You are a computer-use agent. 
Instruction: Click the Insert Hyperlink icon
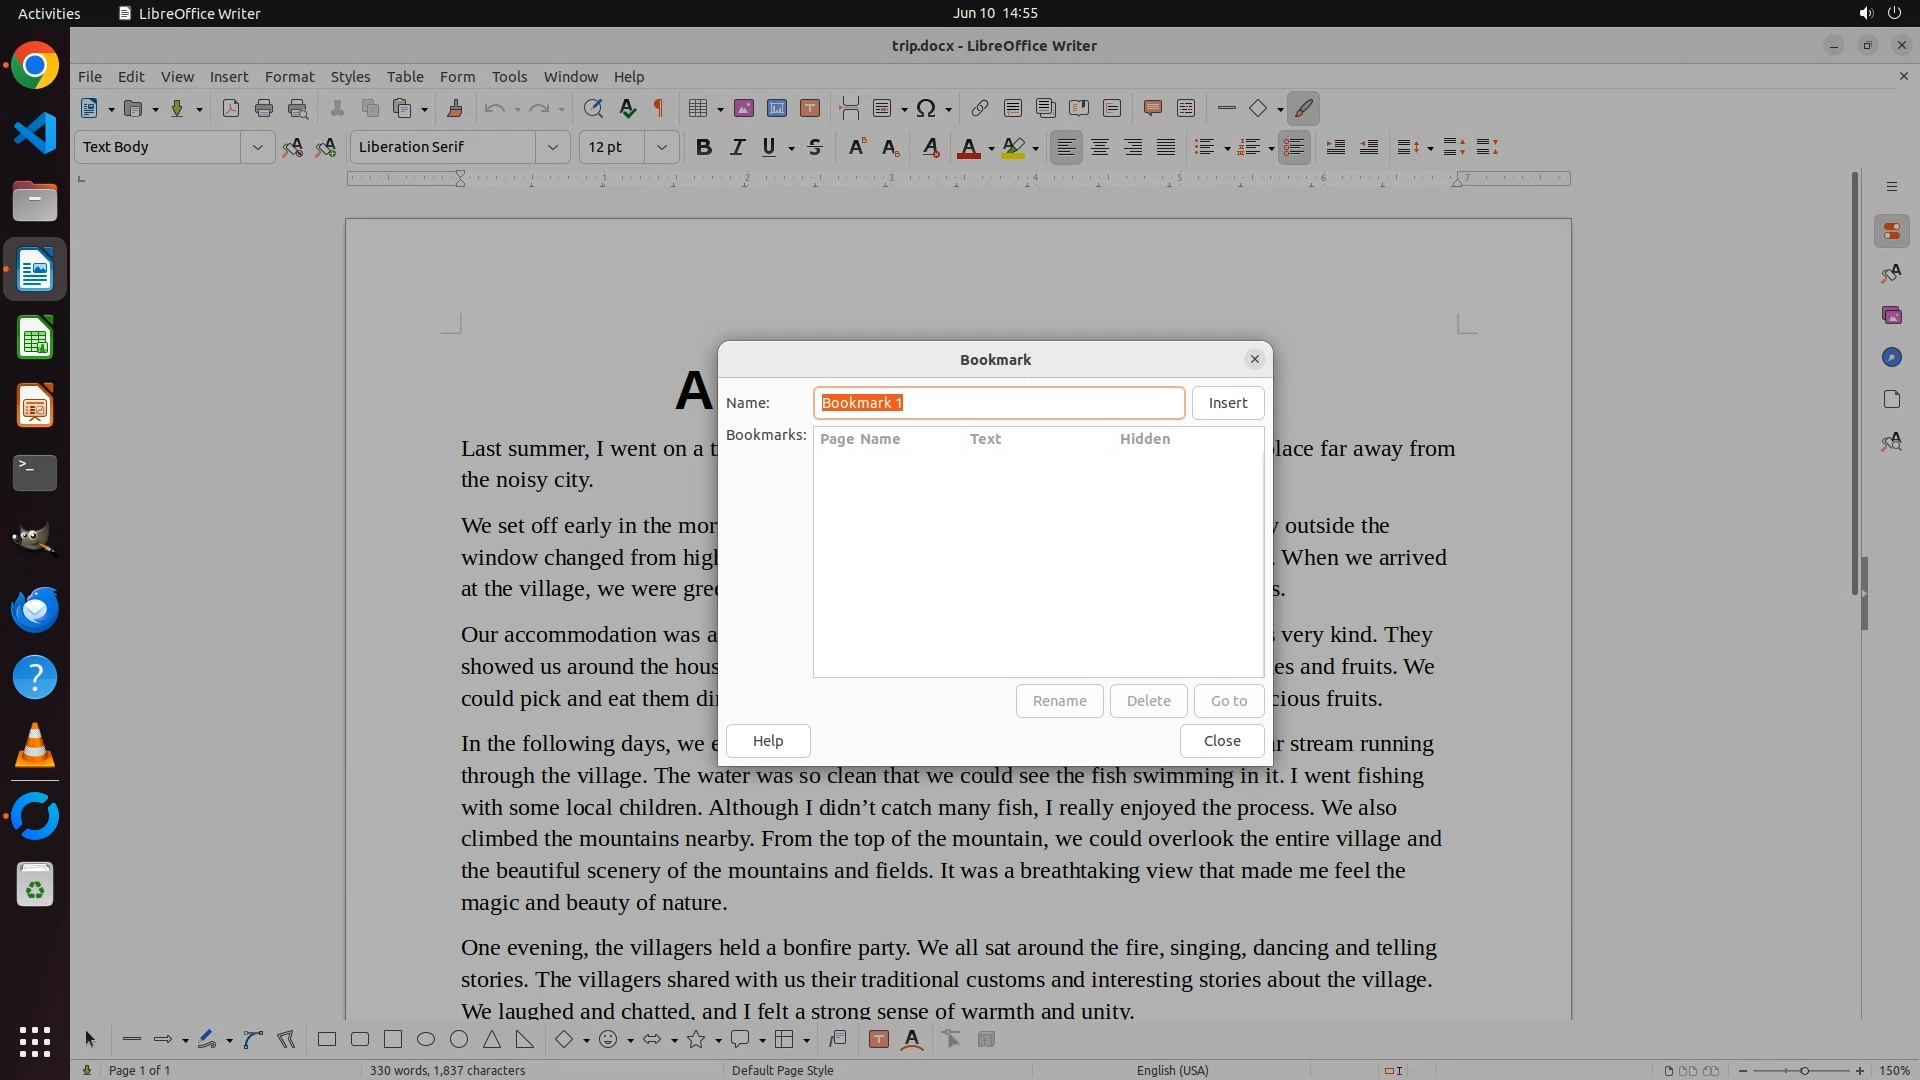(x=979, y=108)
